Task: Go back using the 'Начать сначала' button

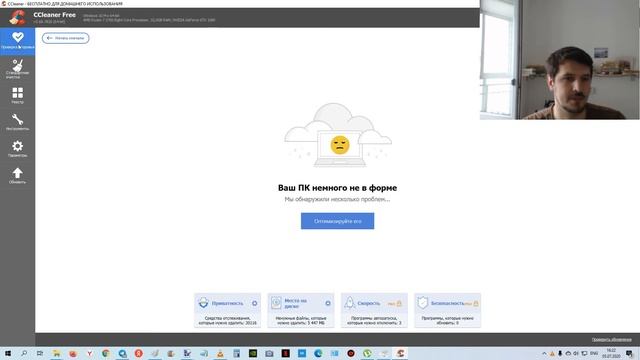Action: coord(66,38)
